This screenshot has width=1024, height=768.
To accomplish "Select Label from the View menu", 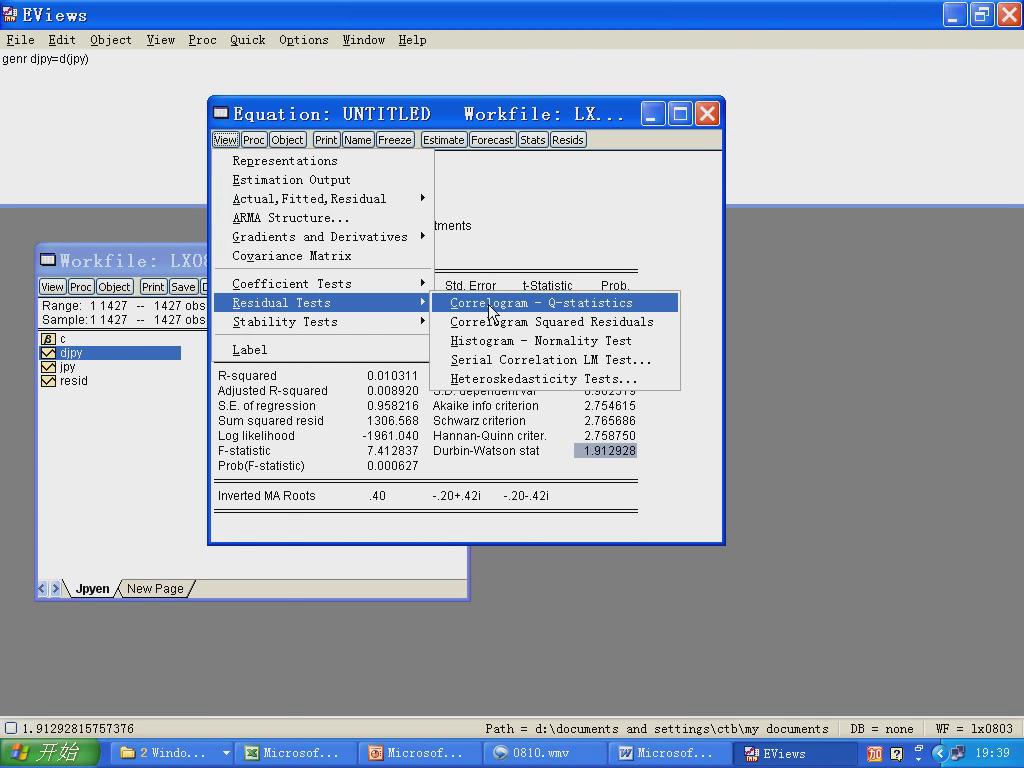I will pos(323,349).
